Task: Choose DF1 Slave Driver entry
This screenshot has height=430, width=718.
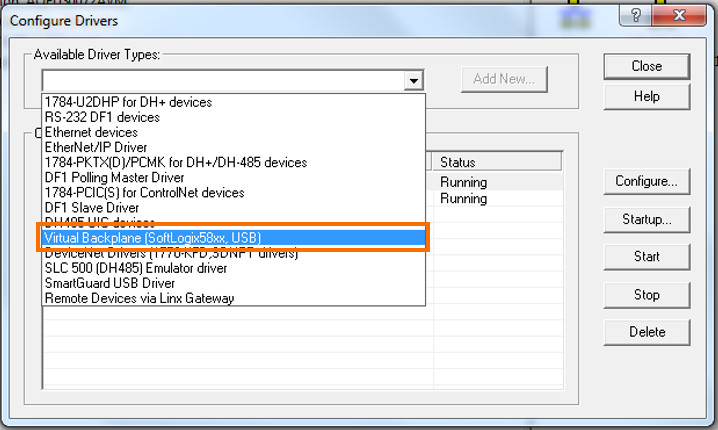Action: 234,208
